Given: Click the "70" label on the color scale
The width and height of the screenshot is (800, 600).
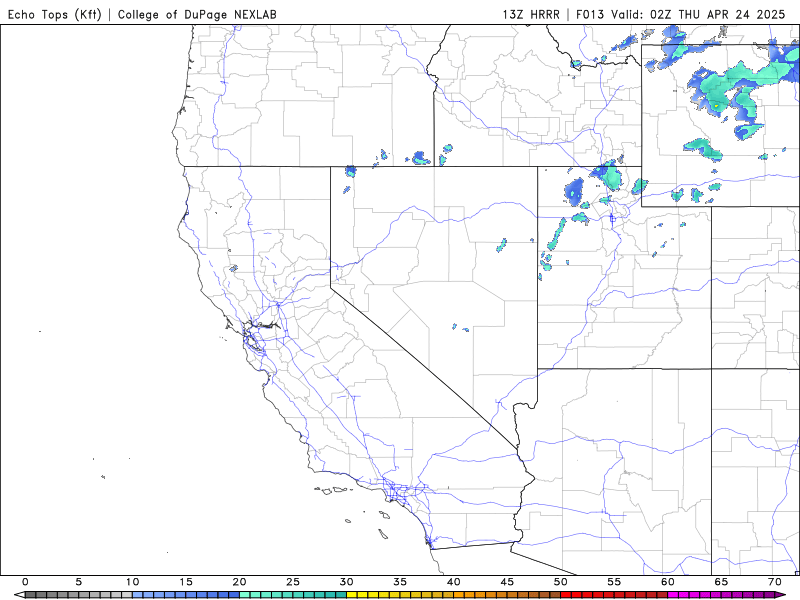Looking at the screenshot, I should point(775,582).
